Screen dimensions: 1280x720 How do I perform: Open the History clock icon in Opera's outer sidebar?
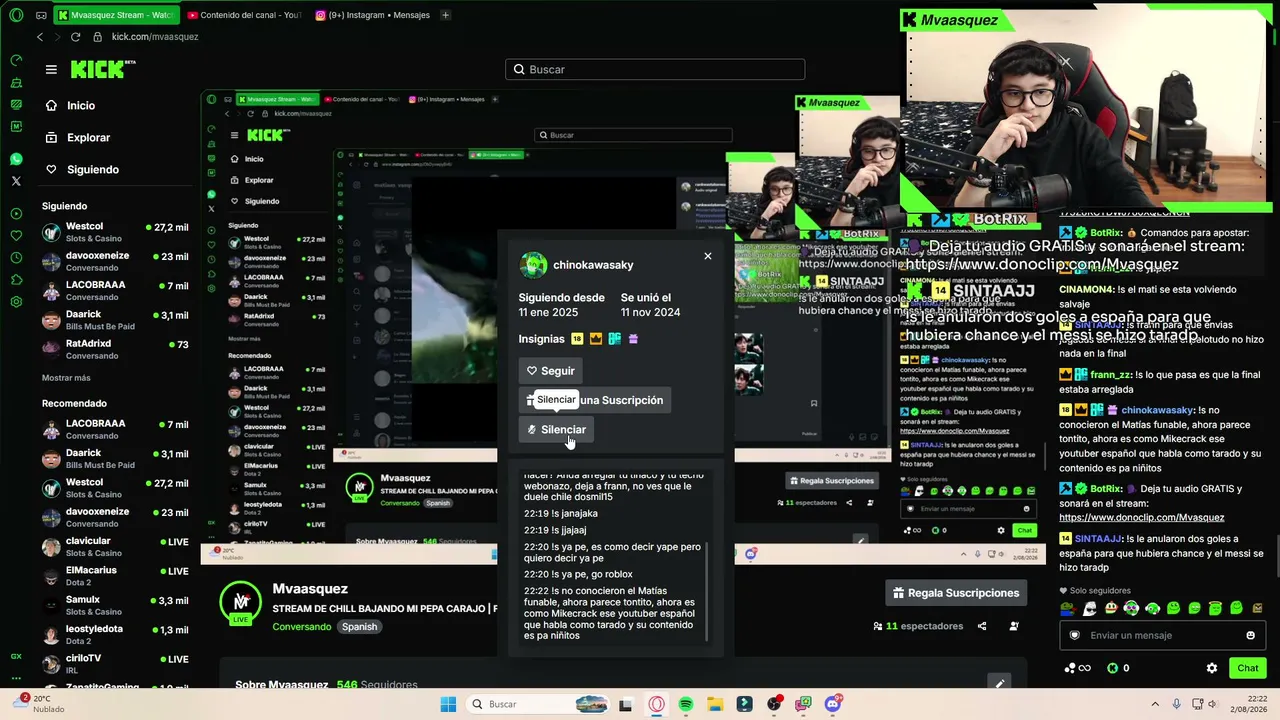[x=16, y=257]
